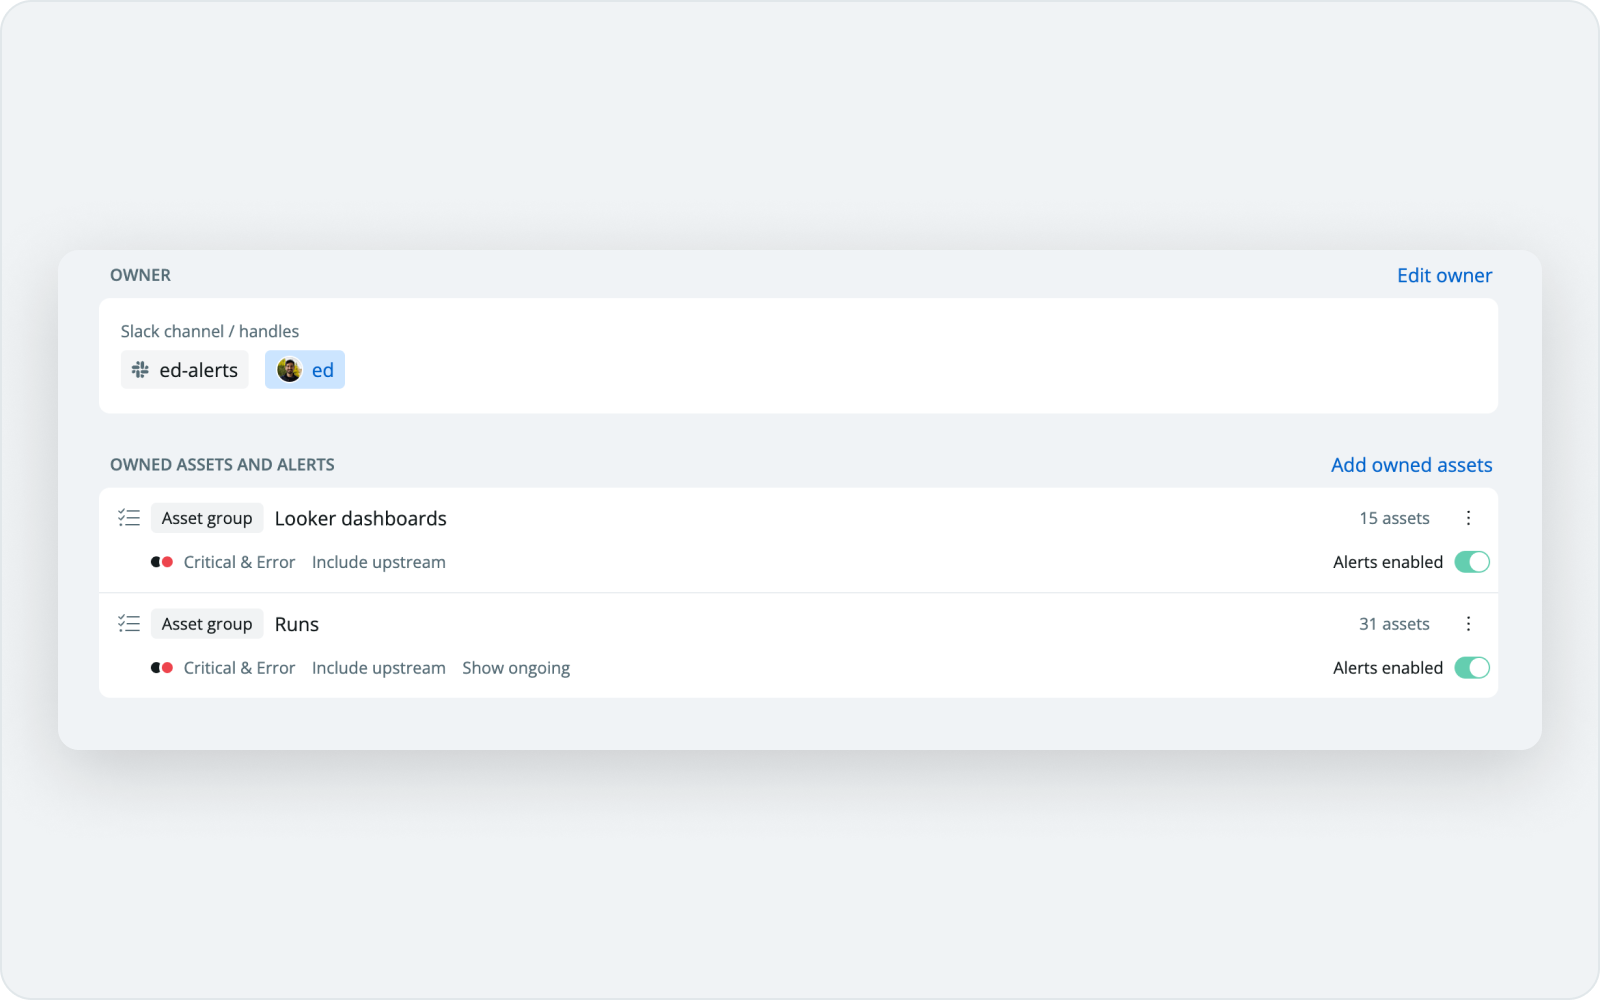This screenshot has width=1600, height=1000.
Task: Toggle Include upstream on Looker dashboards
Action: (378, 561)
